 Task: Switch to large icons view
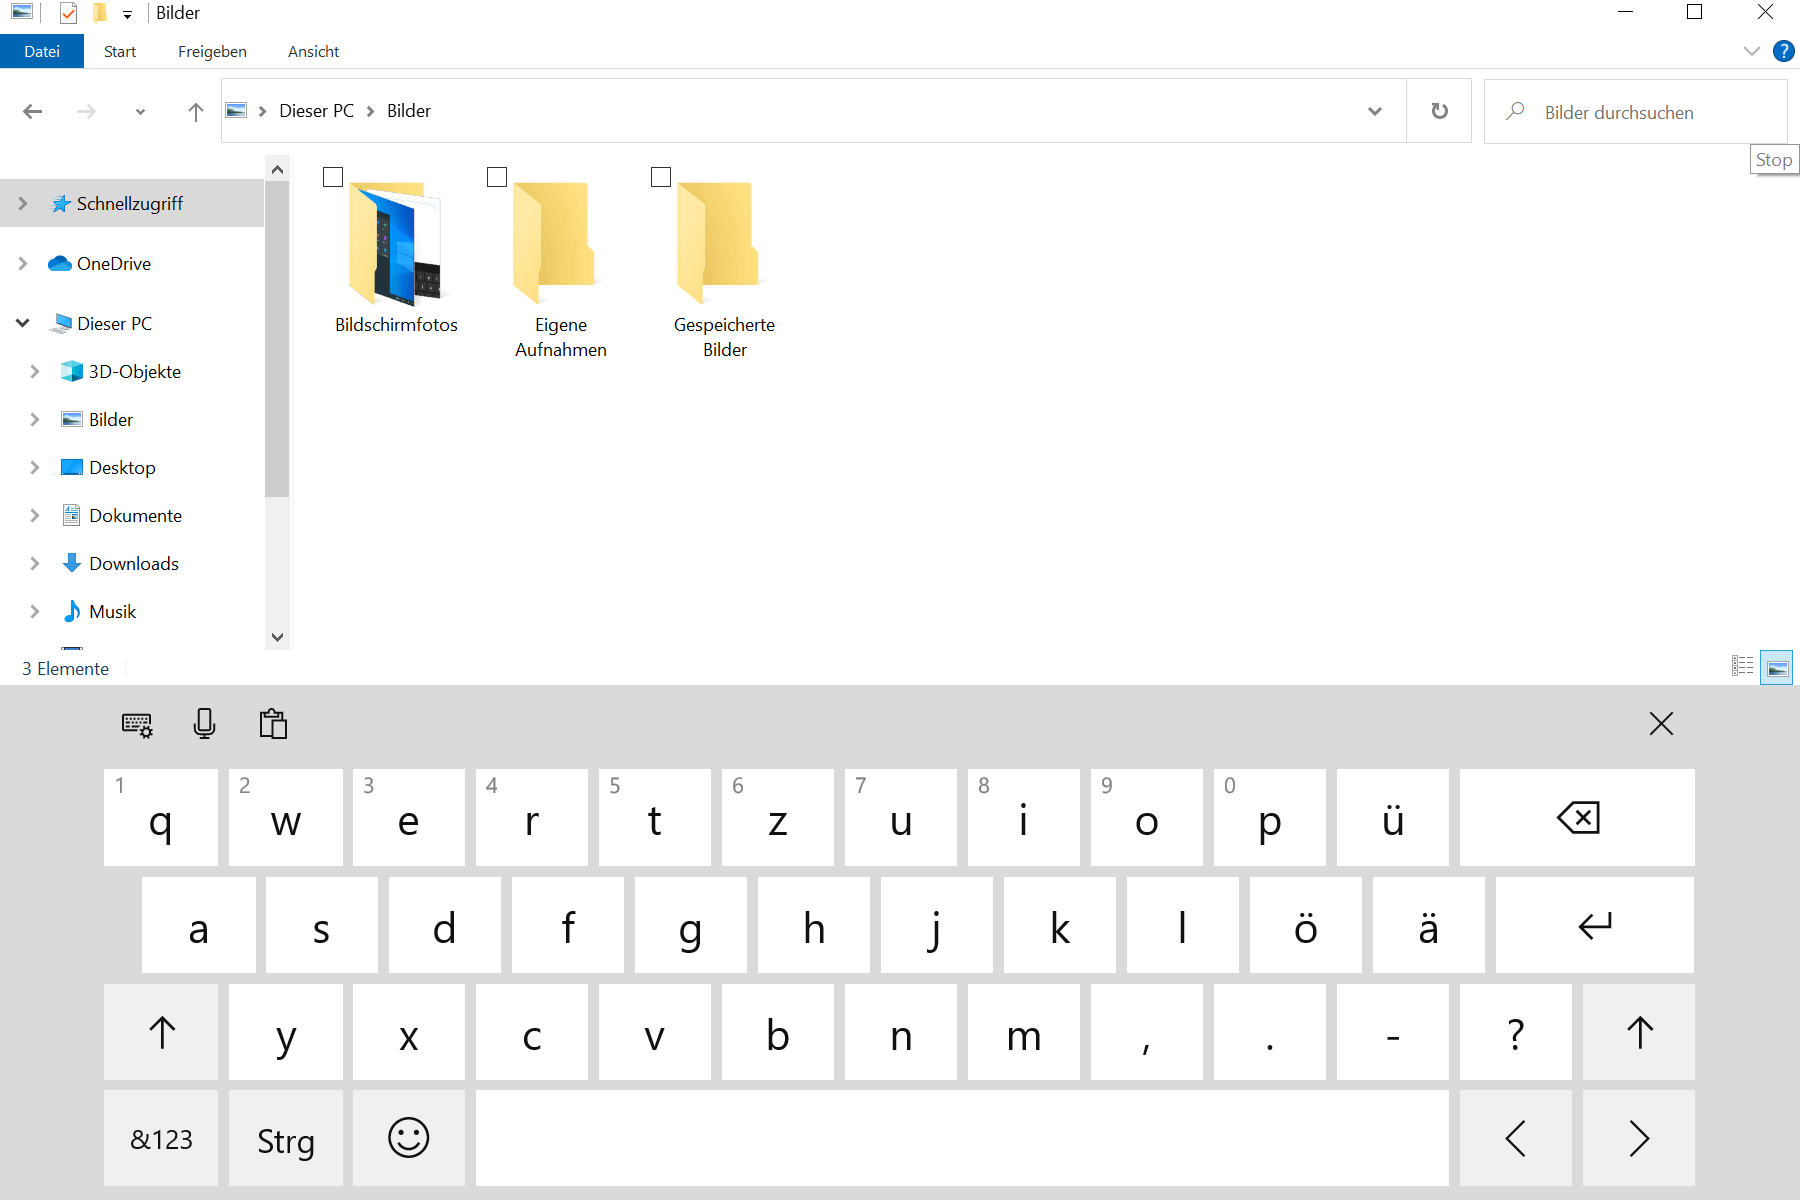(x=1776, y=667)
